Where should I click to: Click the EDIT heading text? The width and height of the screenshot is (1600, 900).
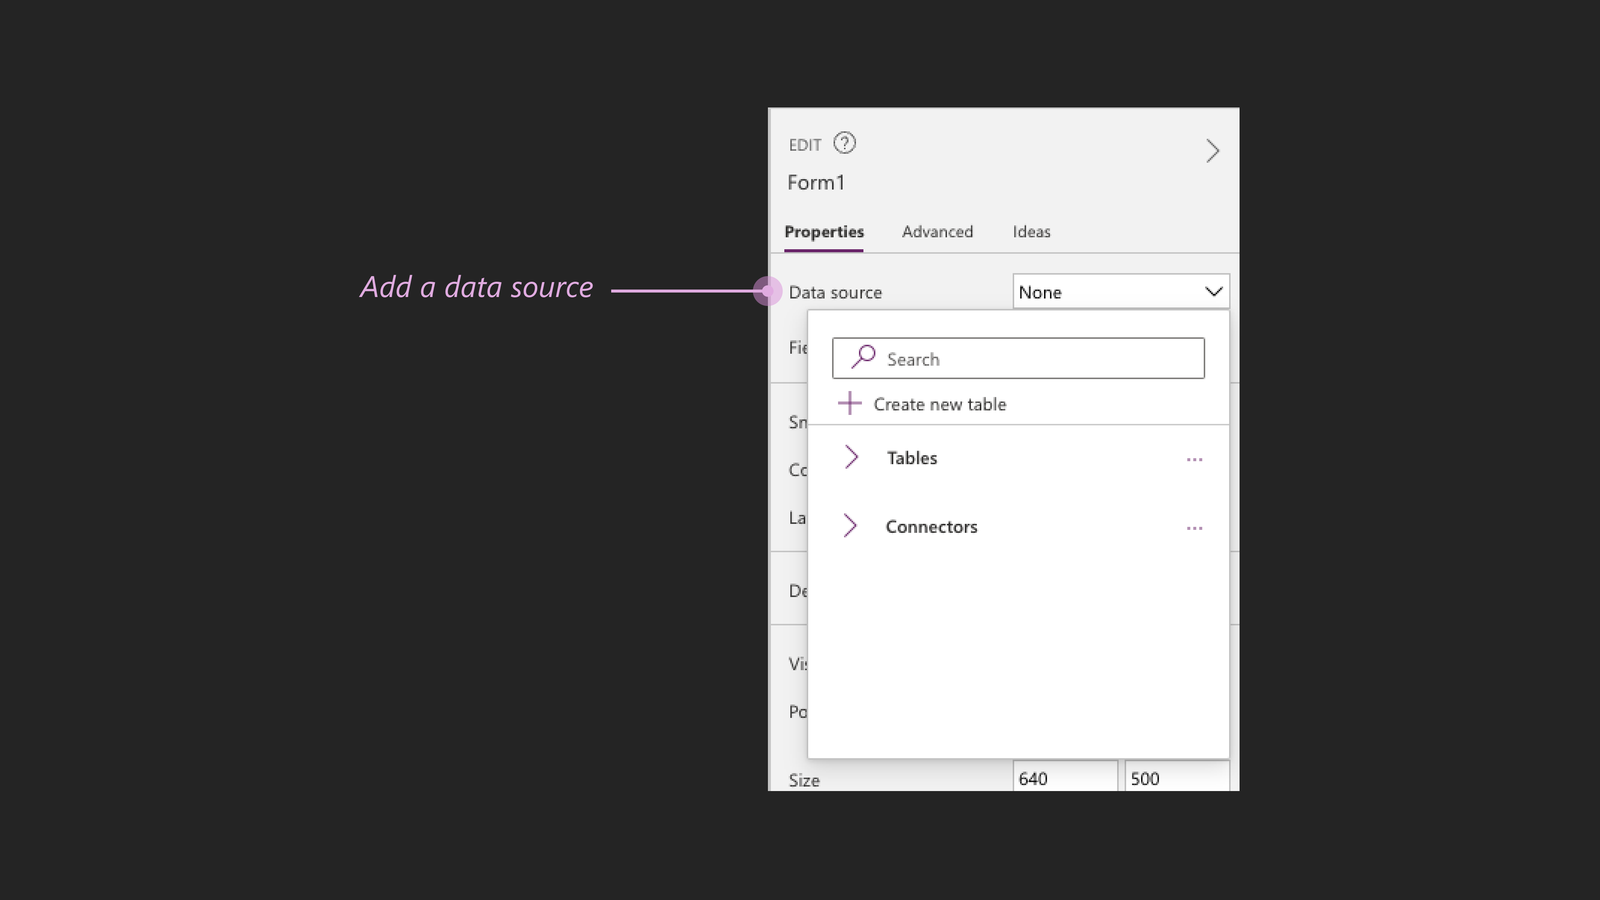coord(805,145)
